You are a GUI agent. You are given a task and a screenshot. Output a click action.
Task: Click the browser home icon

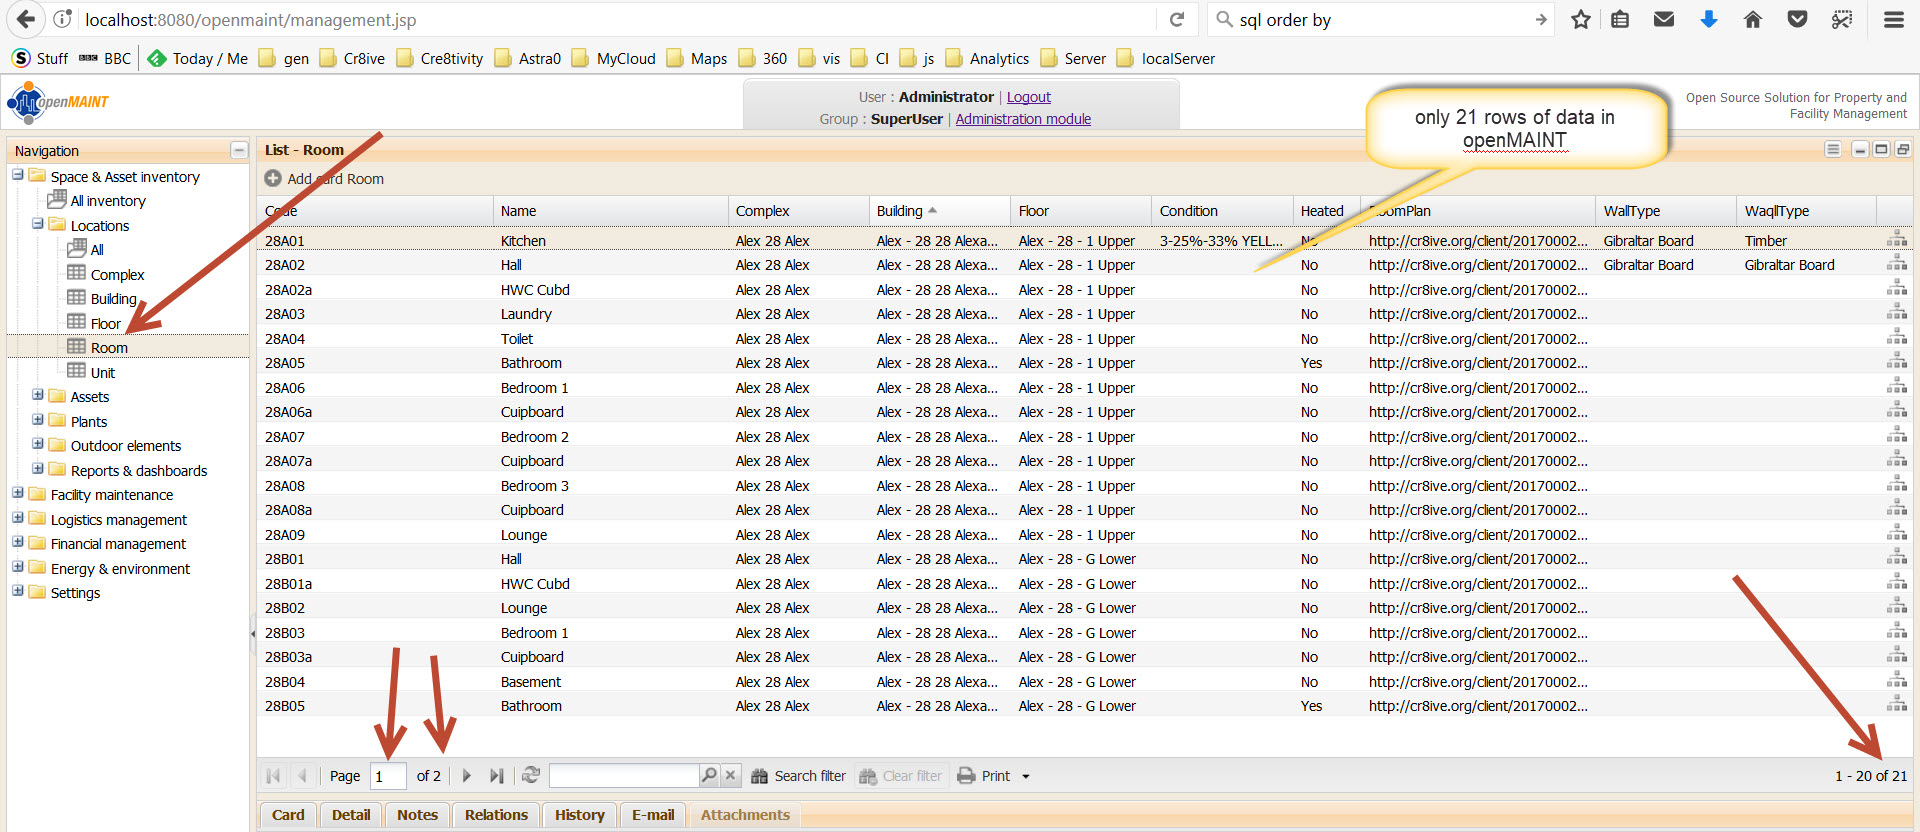coord(1752,20)
